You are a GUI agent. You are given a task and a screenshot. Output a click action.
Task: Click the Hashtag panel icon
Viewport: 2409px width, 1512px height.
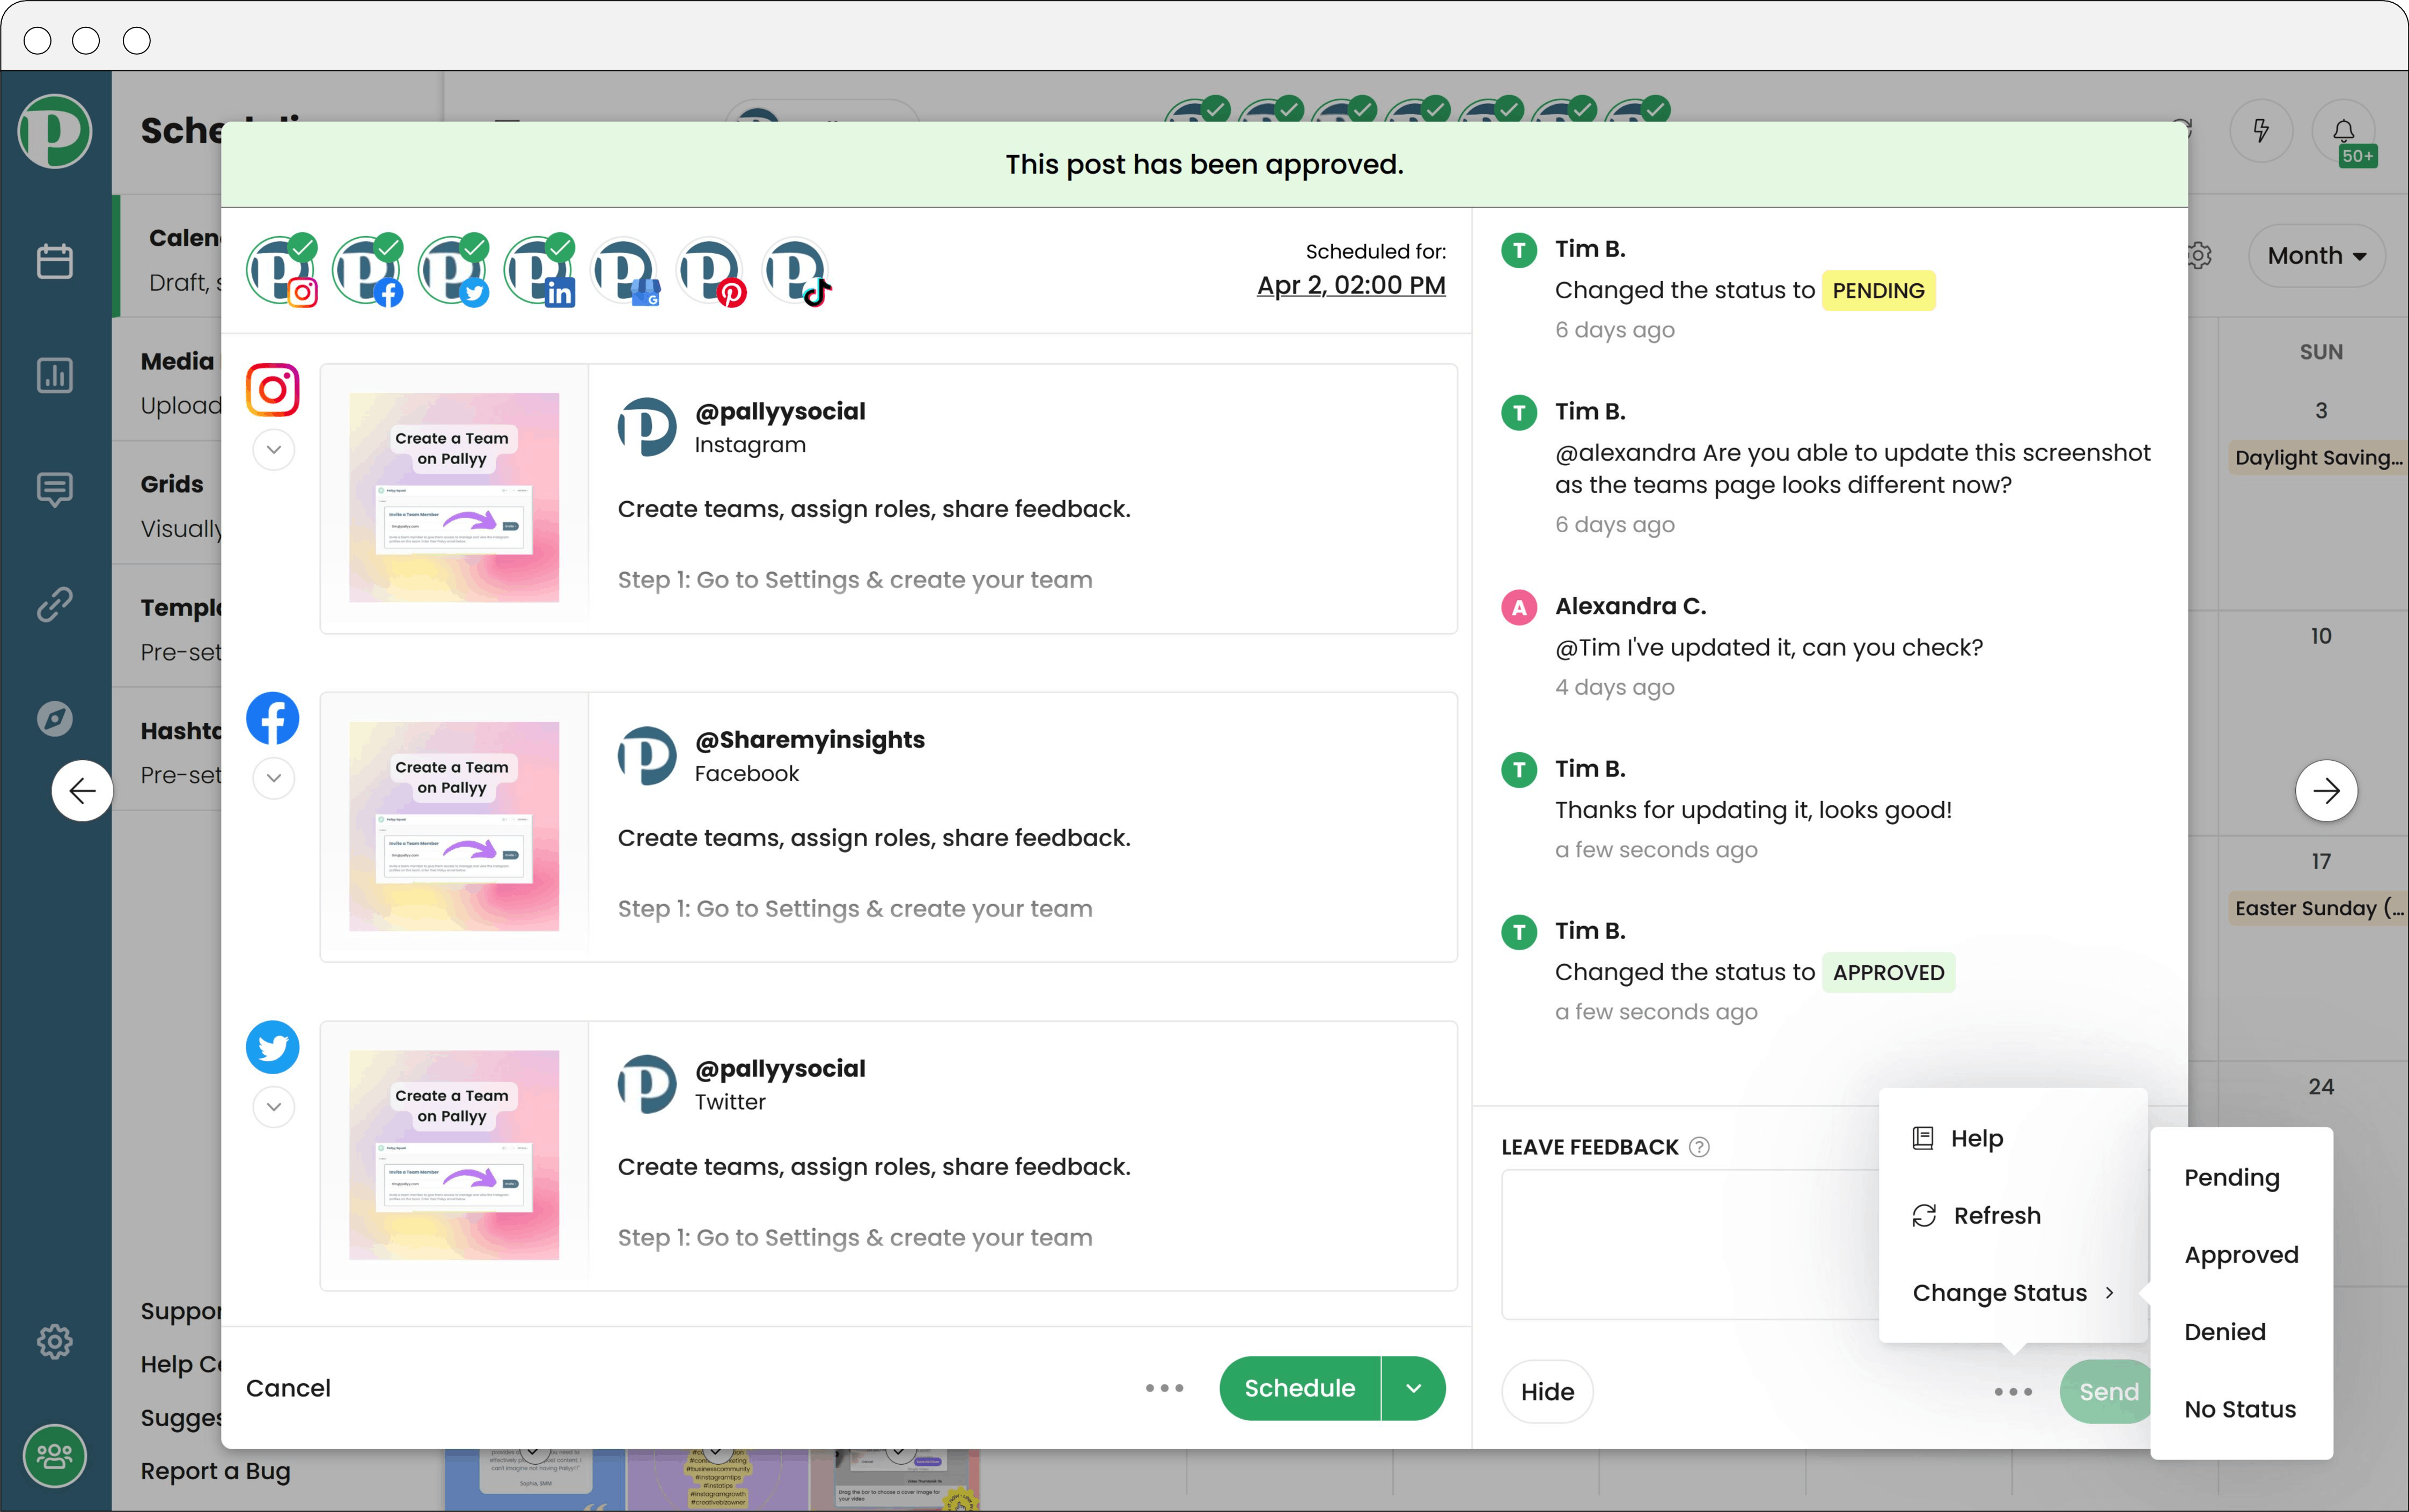[56, 720]
